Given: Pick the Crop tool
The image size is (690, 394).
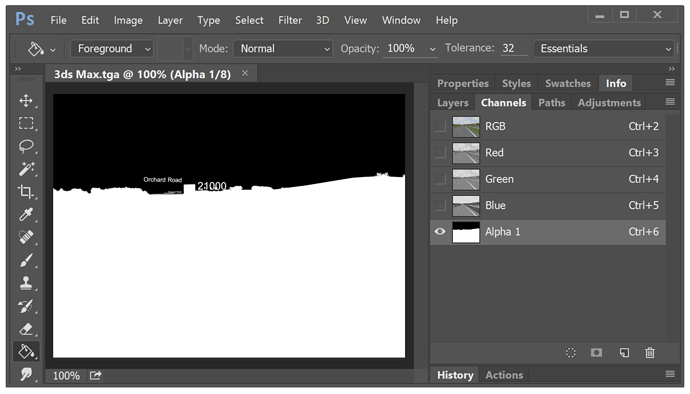Looking at the screenshot, I should point(26,191).
